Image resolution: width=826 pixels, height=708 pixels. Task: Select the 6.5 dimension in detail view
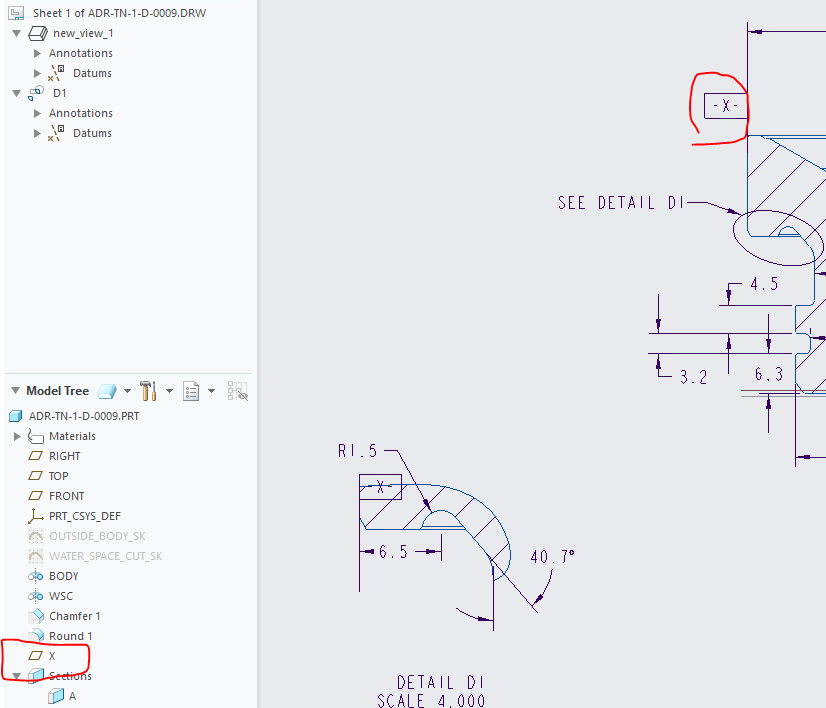393,552
